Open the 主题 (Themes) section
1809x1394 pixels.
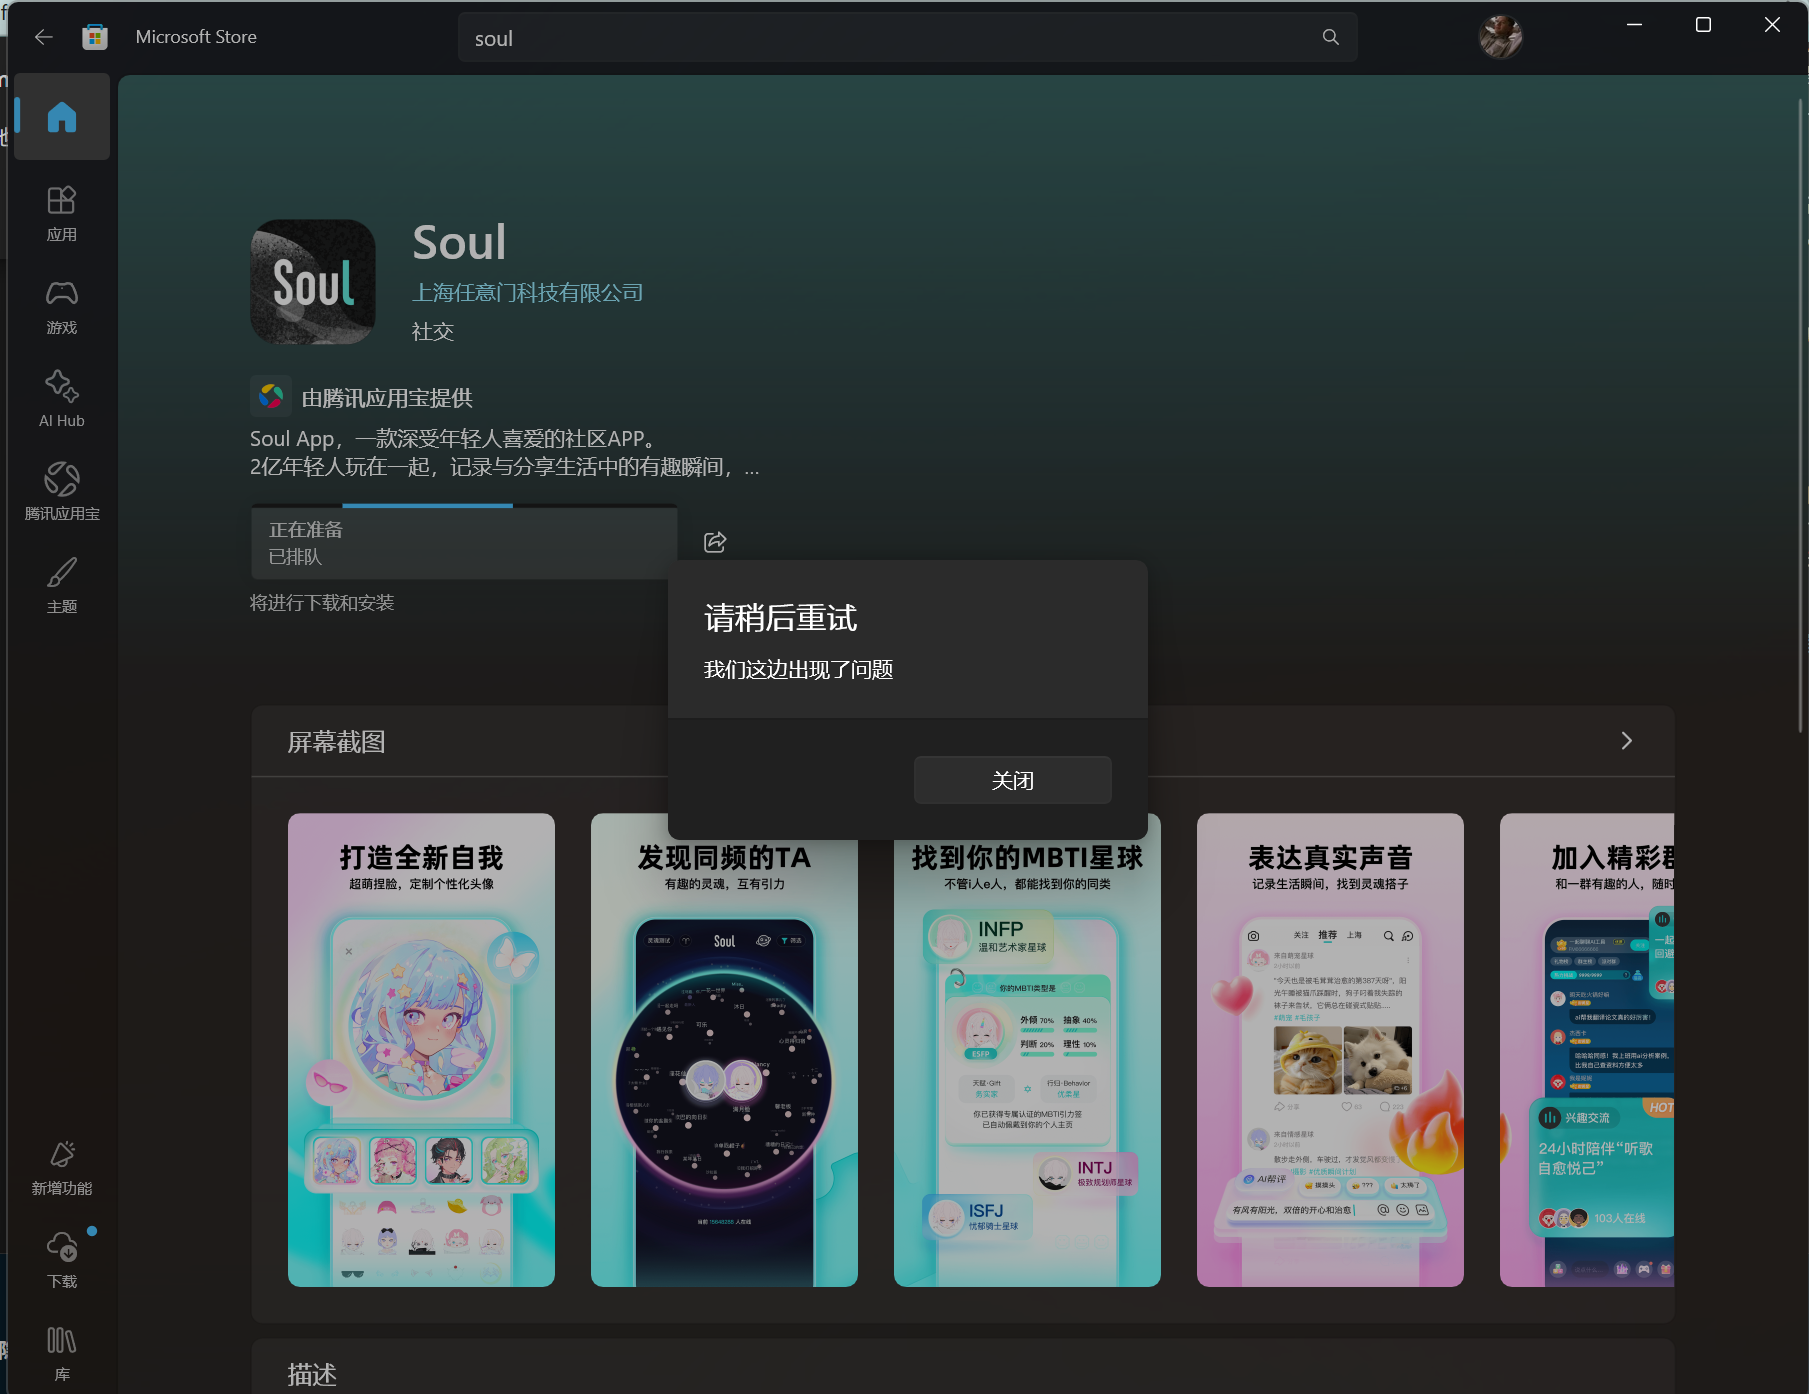point(62,586)
